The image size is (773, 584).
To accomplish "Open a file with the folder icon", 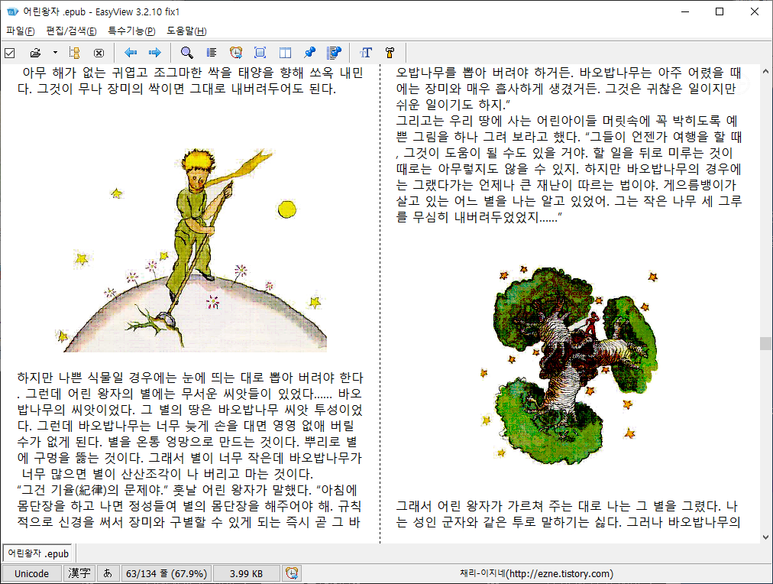I will (x=35, y=53).
